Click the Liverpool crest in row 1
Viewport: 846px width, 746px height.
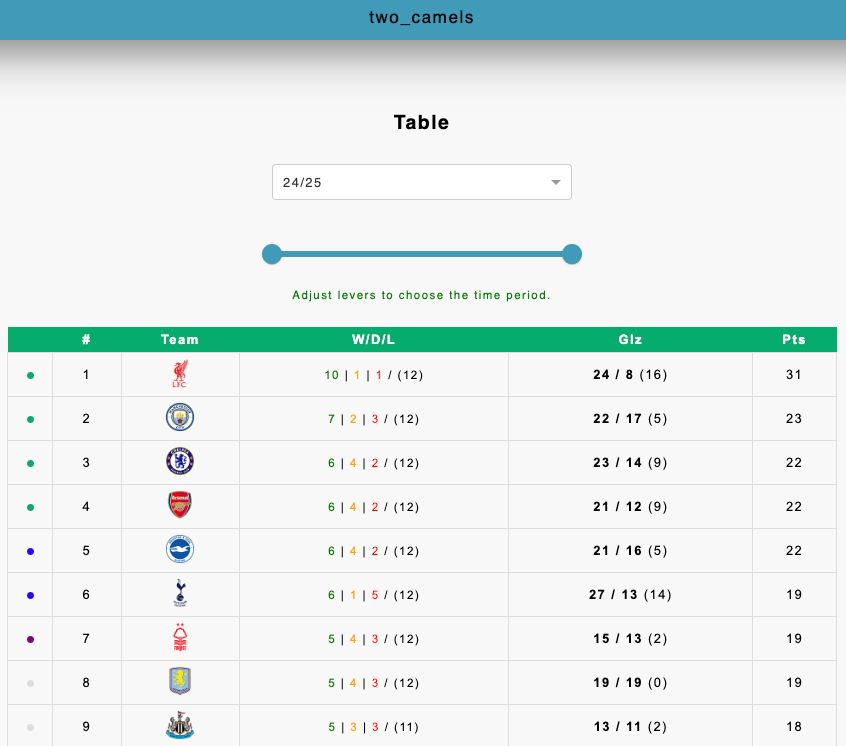pos(180,374)
